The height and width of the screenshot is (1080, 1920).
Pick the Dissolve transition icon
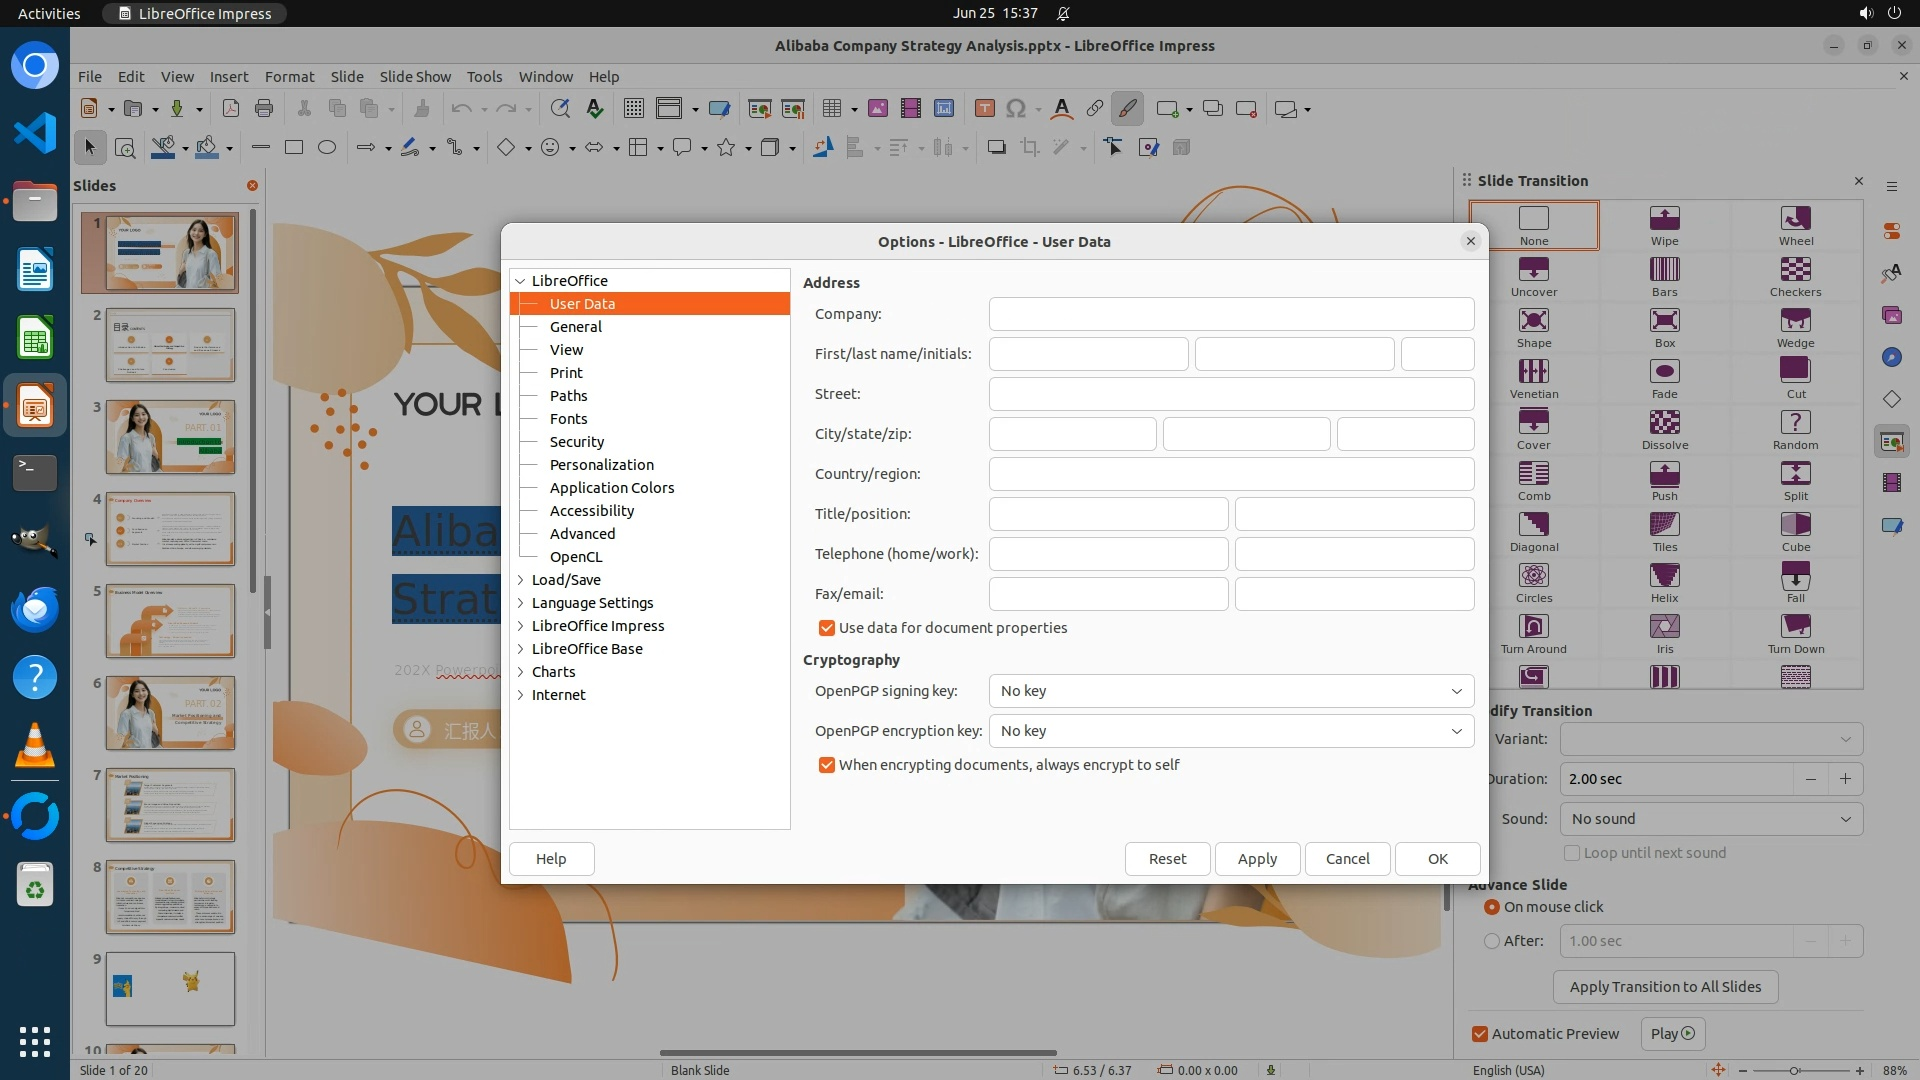[1664, 423]
